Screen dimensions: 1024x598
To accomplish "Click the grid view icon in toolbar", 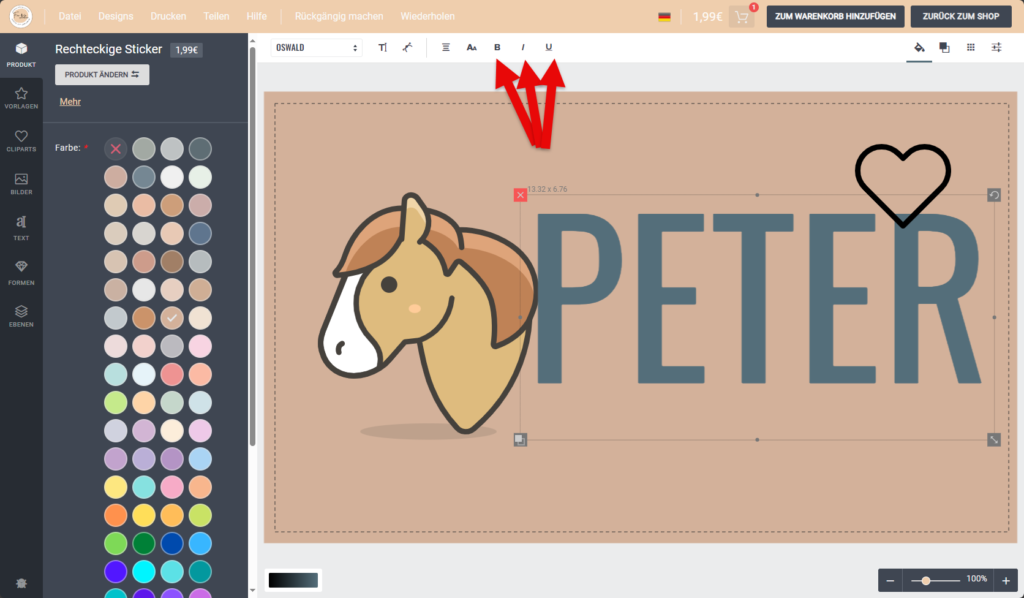I will (x=971, y=48).
